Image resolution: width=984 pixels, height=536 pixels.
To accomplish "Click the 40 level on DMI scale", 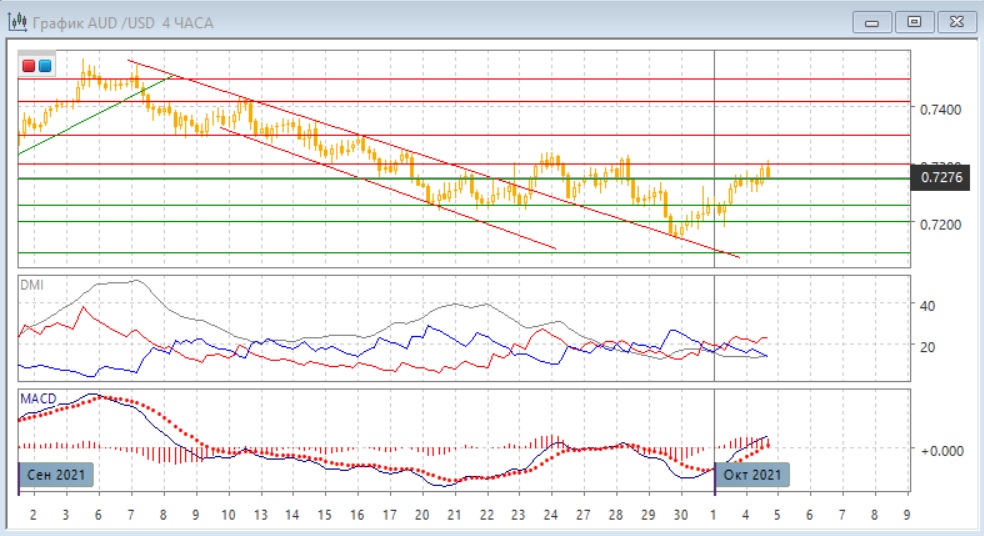I will pyautogui.click(x=926, y=305).
